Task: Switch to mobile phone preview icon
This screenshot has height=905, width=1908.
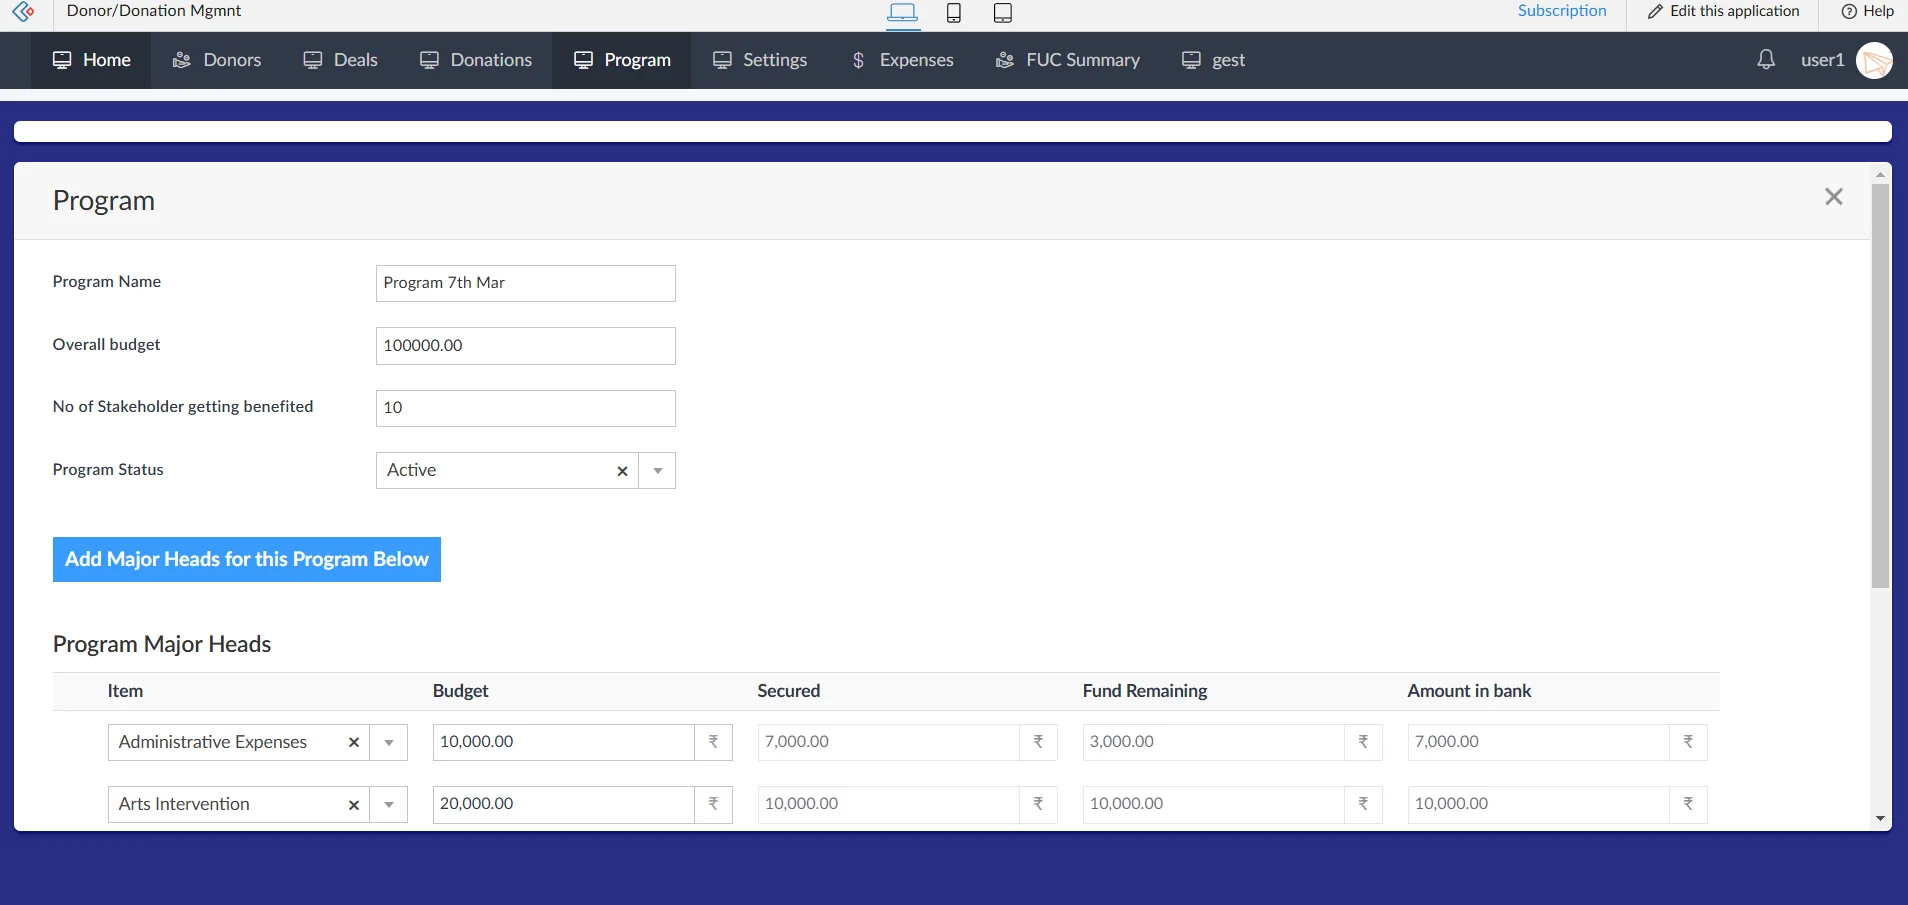Action: pyautogui.click(x=954, y=12)
